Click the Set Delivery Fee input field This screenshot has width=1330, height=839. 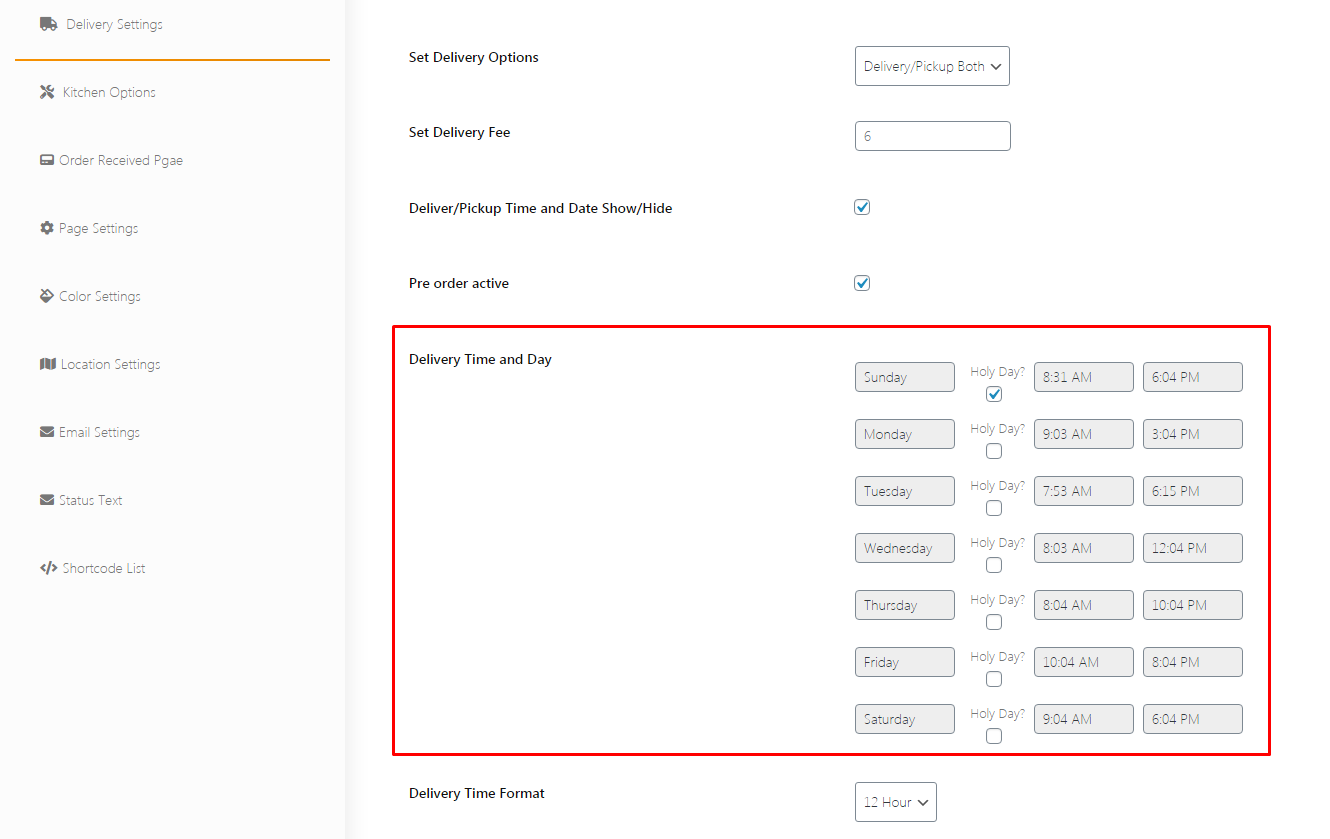pyautogui.click(x=932, y=136)
